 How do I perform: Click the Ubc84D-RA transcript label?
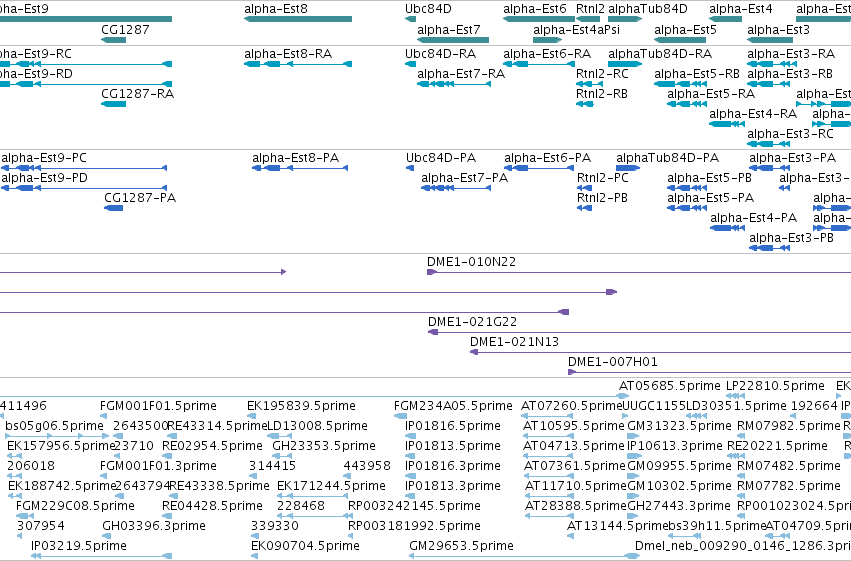pyautogui.click(x=441, y=53)
